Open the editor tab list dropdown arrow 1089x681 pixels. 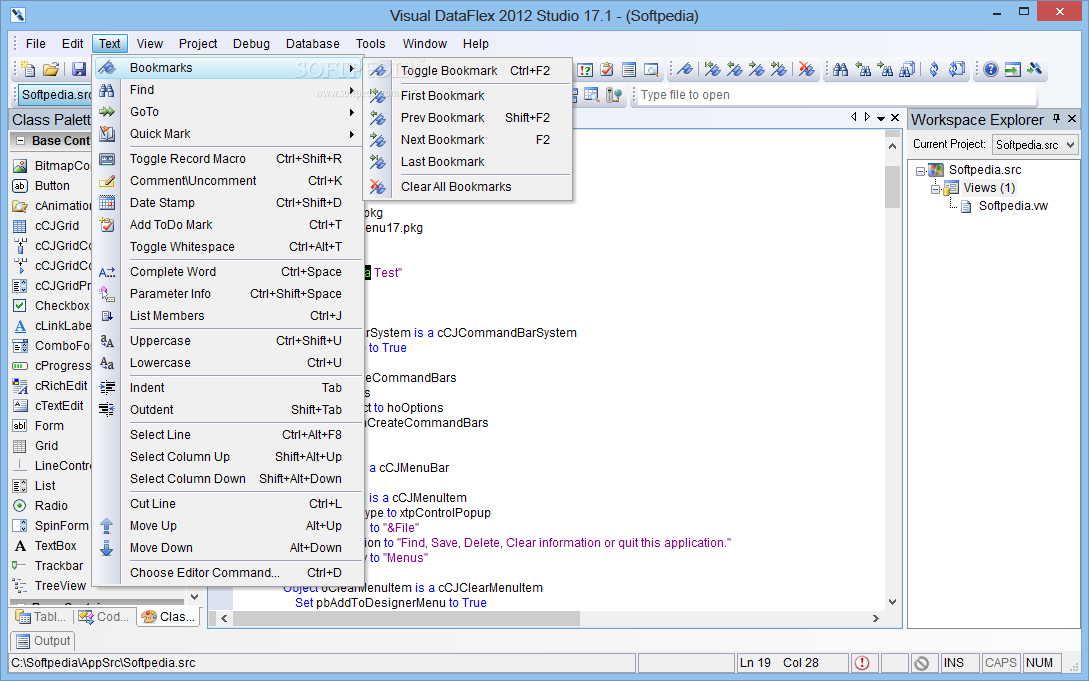(x=881, y=119)
